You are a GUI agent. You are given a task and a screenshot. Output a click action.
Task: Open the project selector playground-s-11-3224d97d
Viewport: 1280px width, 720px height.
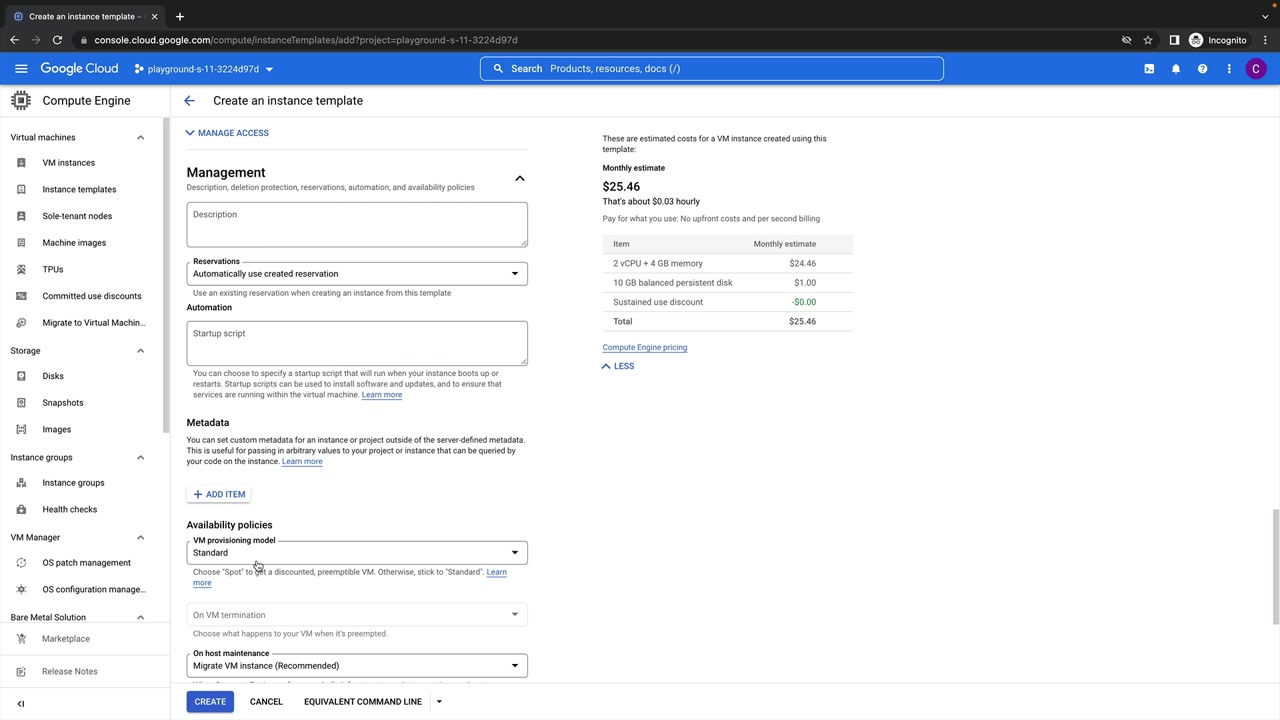(x=204, y=69)
